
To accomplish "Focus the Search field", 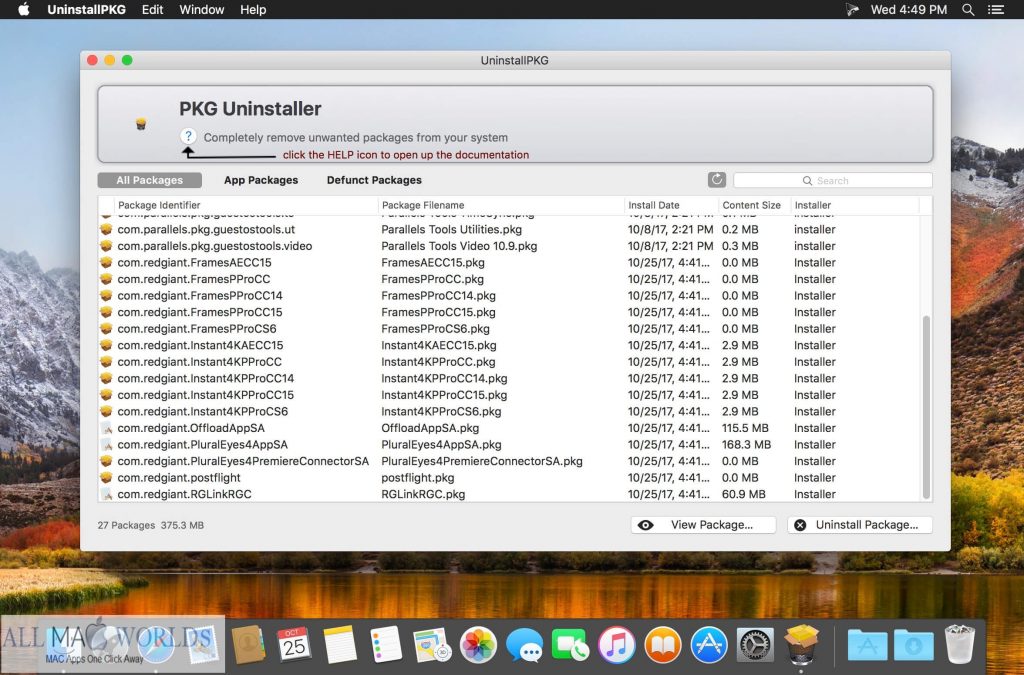I will (833, 180).
